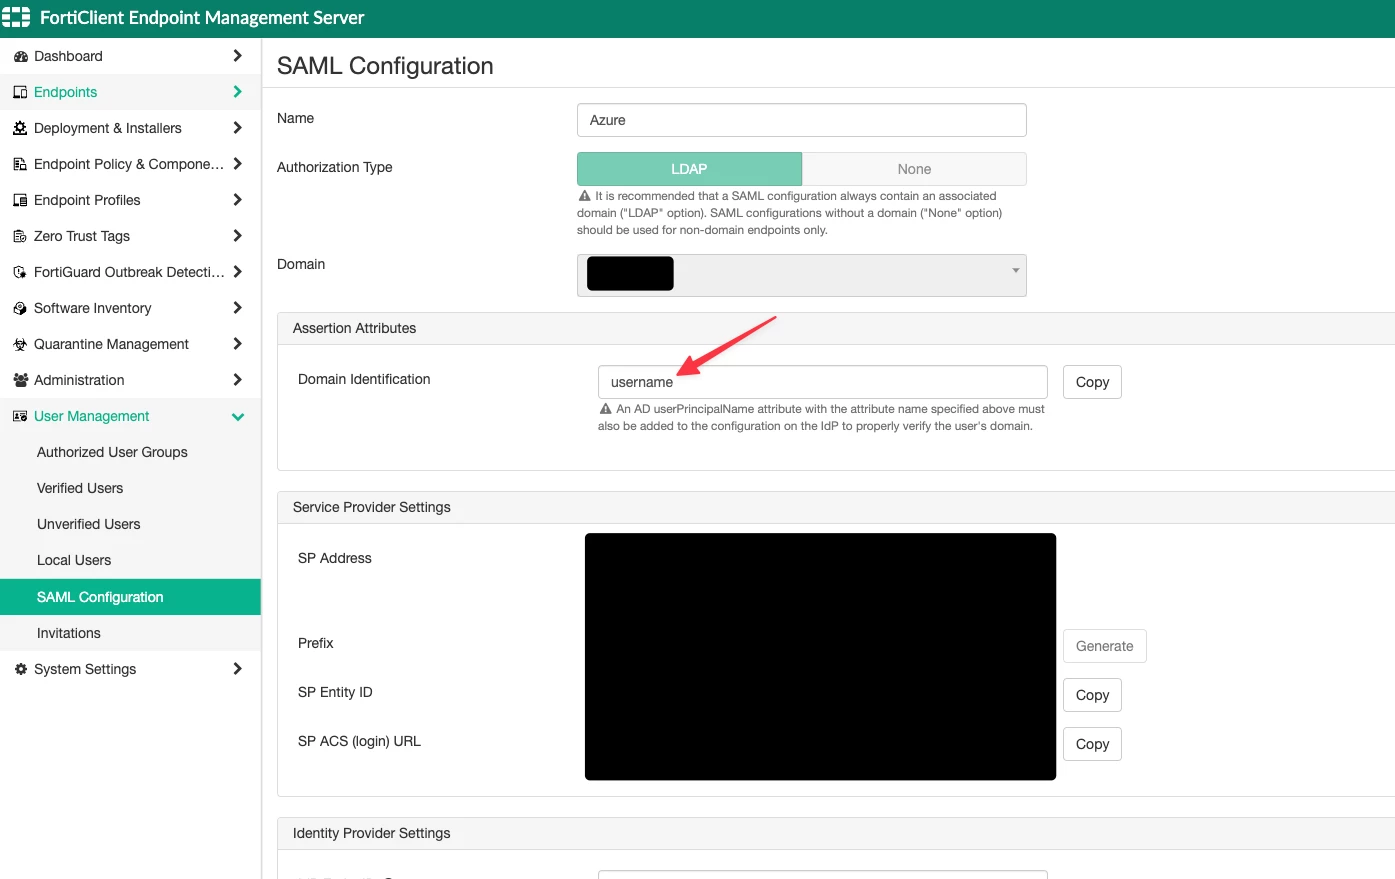Expand the System Settings chevron
This screenshot has height=879, width=1395.
coord(237,669)
